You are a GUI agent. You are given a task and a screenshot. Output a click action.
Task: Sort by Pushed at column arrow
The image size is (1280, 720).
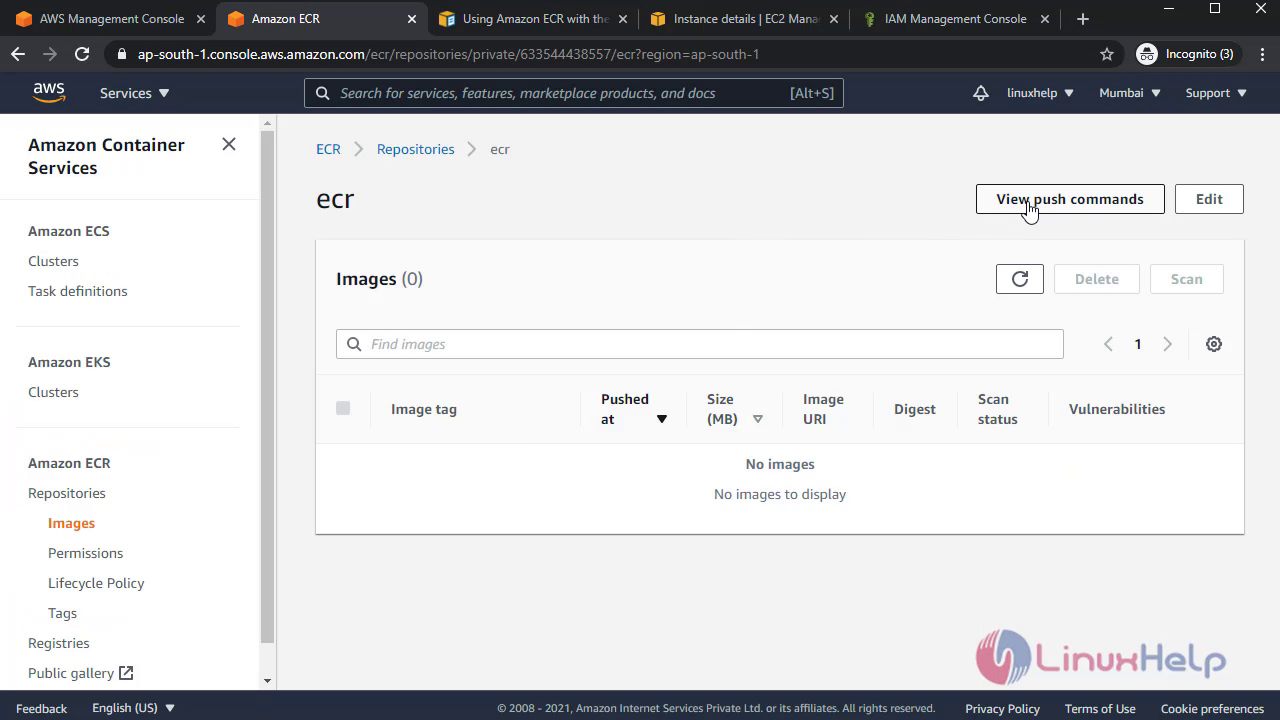[x=661, y=419]
